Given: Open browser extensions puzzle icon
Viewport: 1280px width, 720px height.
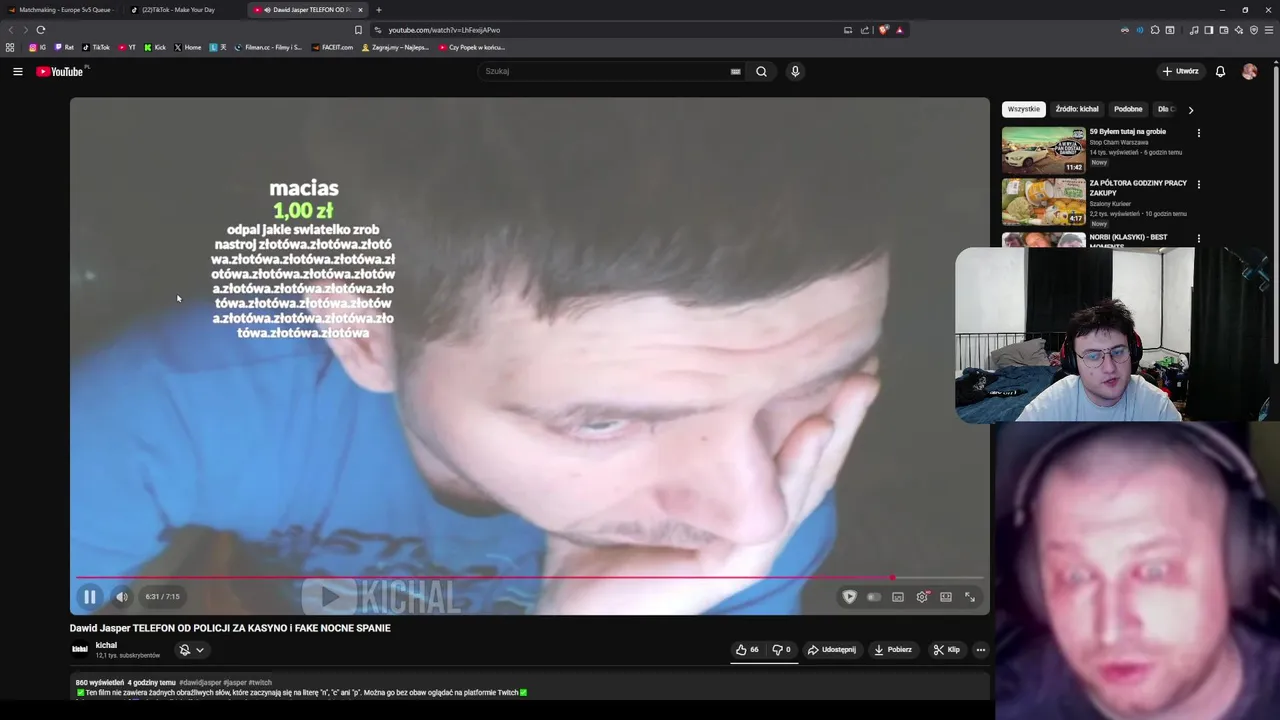Looking at the screenshot, I should click(1155, 30).
